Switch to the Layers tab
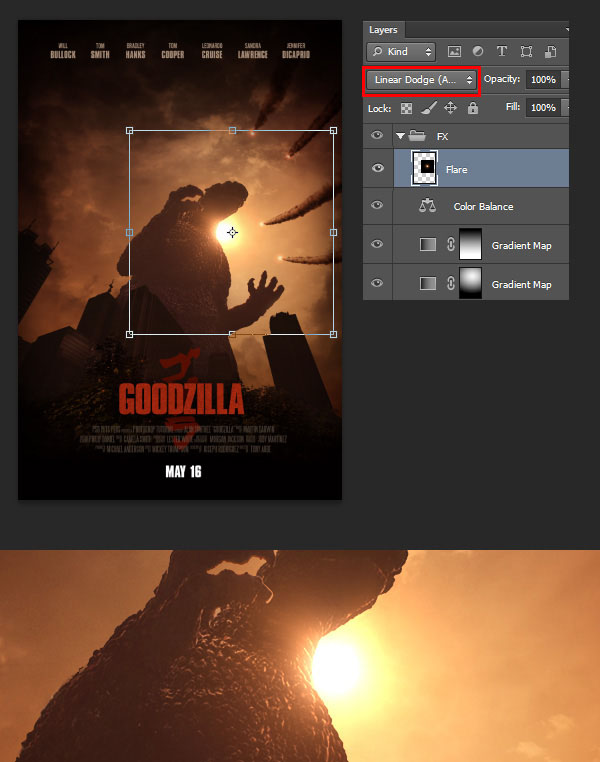This screenshot has height=762, width=600. tap(383, 30)
